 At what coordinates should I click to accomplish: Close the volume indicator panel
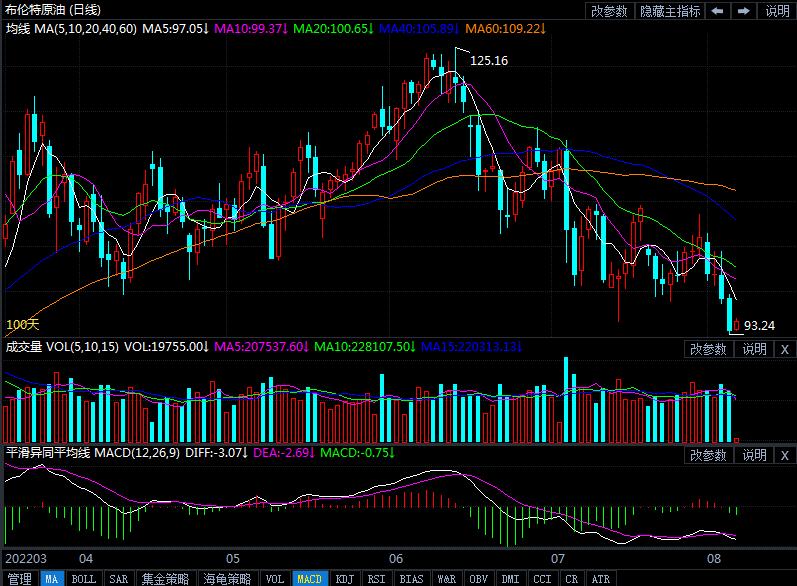point(784,349)
